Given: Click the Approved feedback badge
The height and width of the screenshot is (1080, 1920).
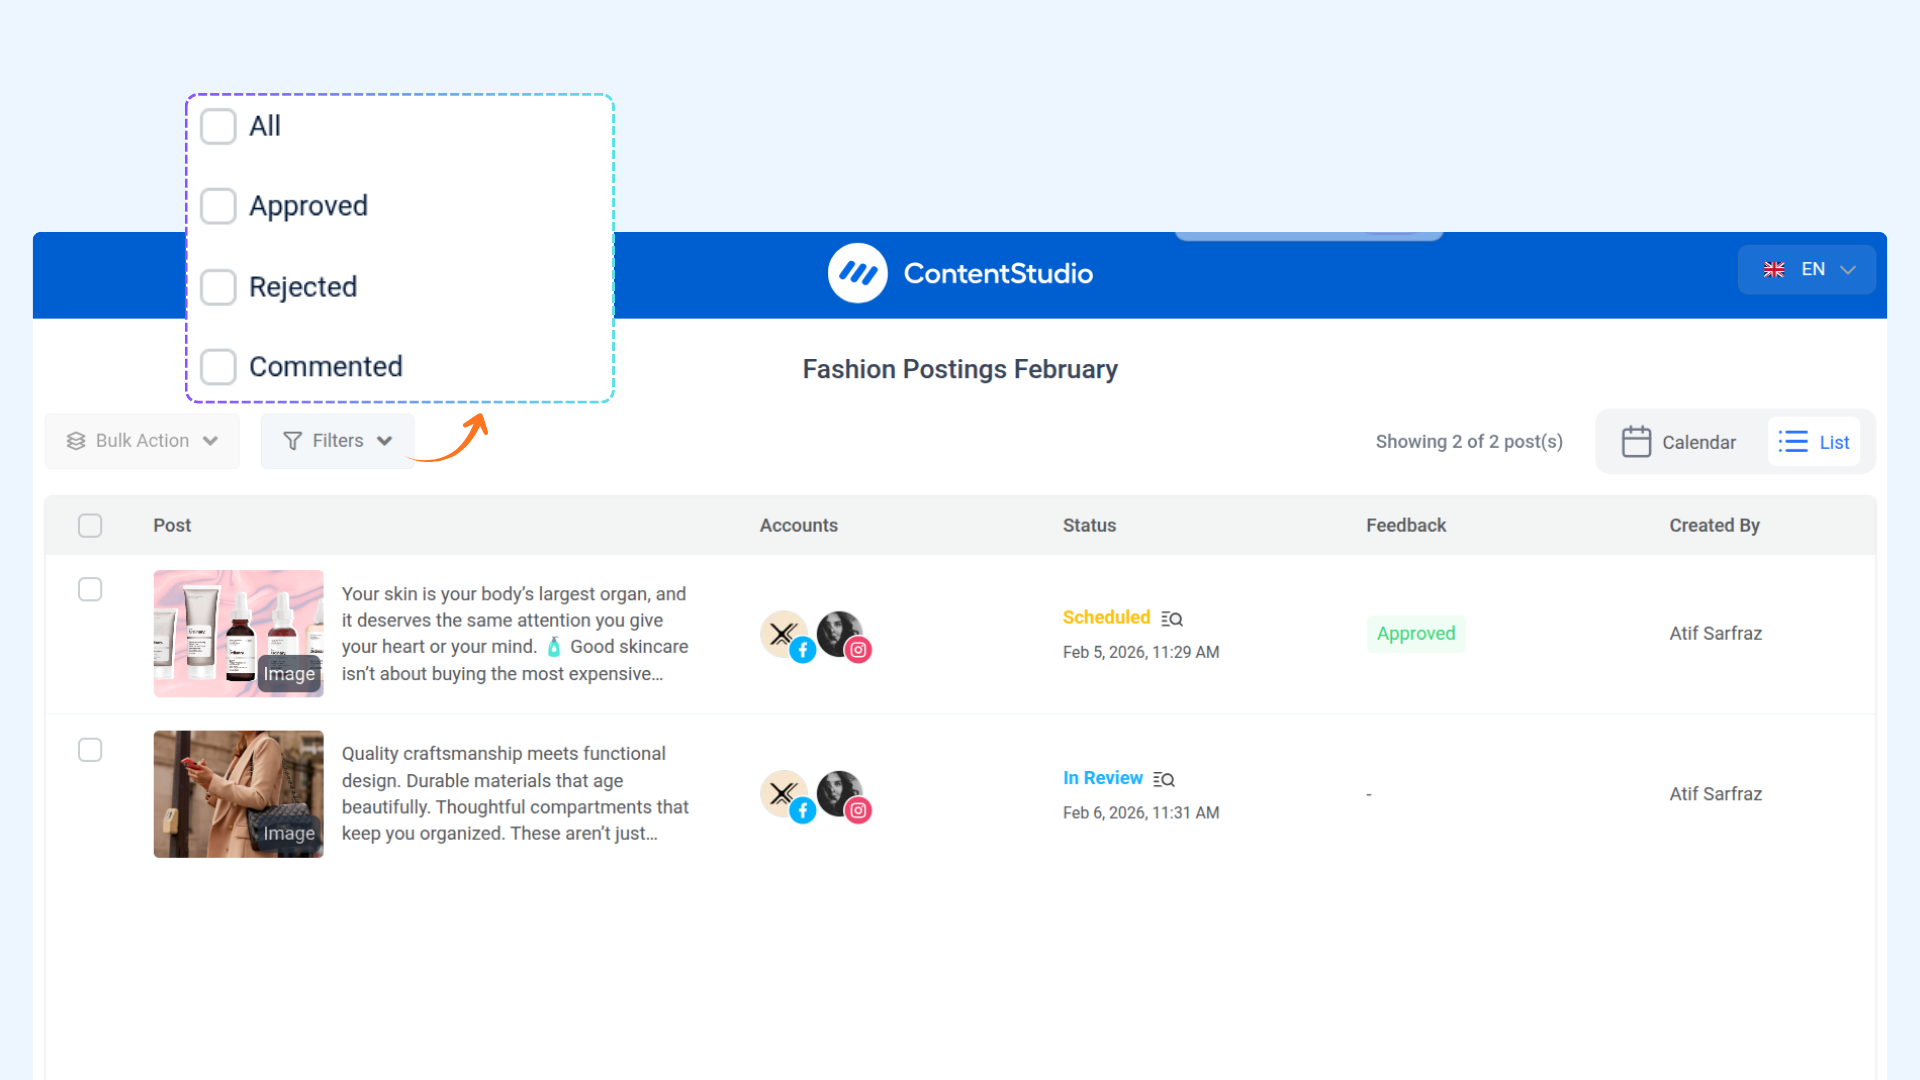Looking at the screenshot, I should pos(1415,634).
